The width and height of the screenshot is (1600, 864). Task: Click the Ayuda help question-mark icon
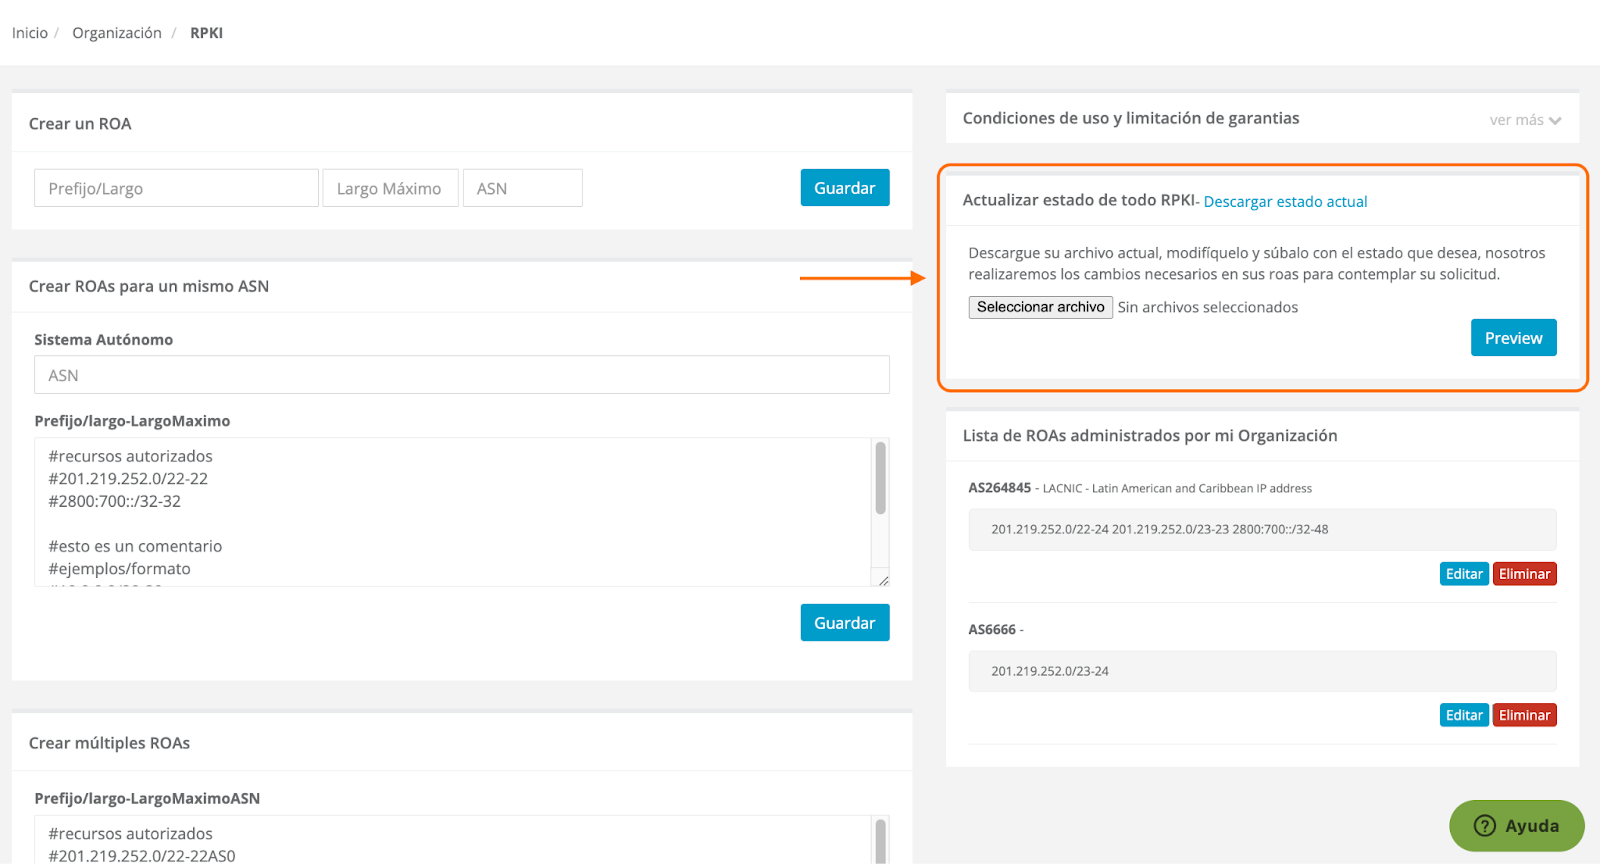(x=1485, y=826)
